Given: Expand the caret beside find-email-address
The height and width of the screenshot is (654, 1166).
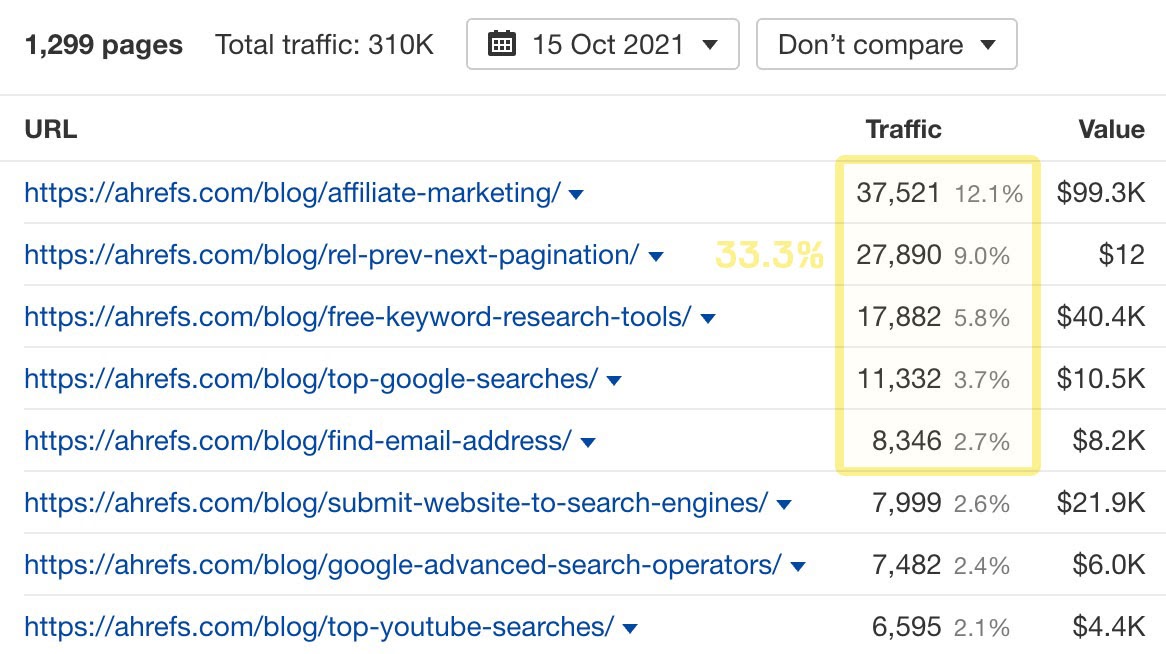Looking at the screenshot, I should pyautogui.click(x=588, y=442).
